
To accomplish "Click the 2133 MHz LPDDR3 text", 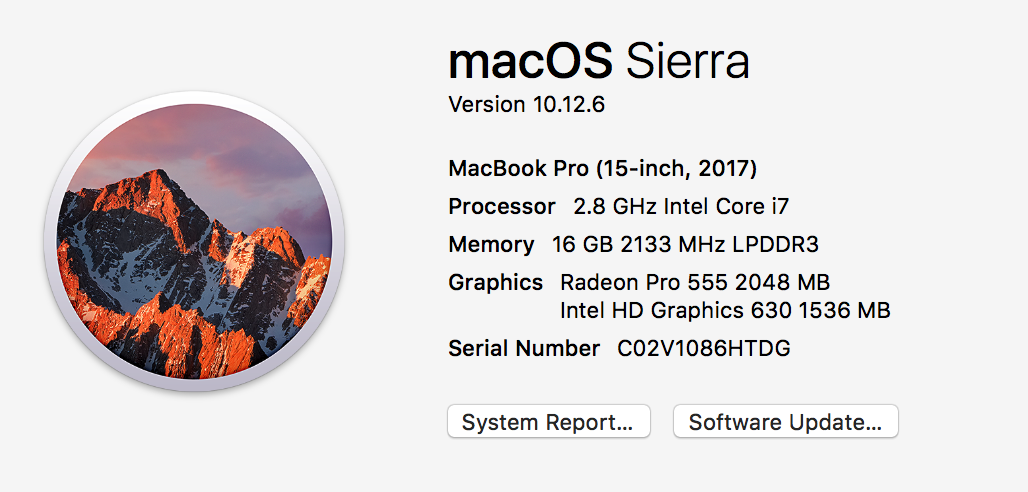I will pyautogui.click(x=716, y=245).
